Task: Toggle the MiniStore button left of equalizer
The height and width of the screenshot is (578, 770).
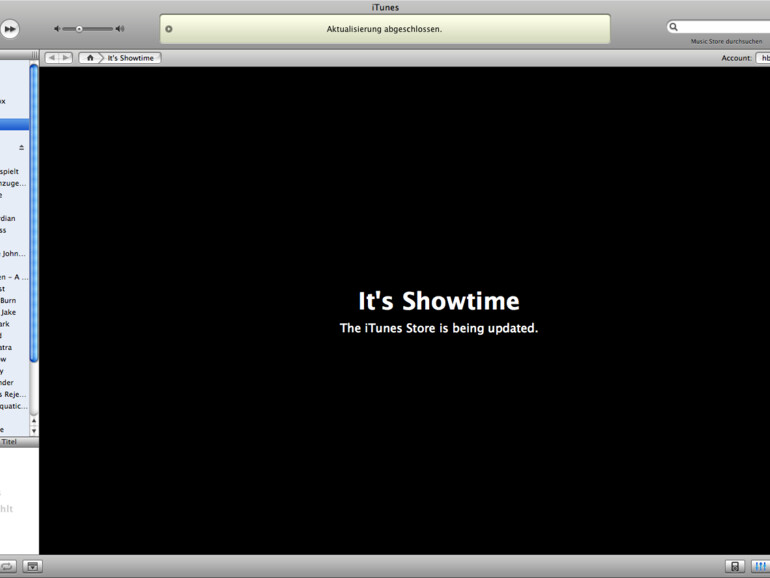Action: (735, 566)
